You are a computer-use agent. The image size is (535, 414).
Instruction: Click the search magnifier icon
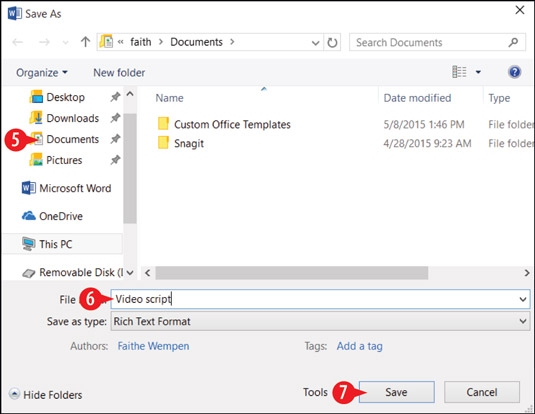click(513, 42)
